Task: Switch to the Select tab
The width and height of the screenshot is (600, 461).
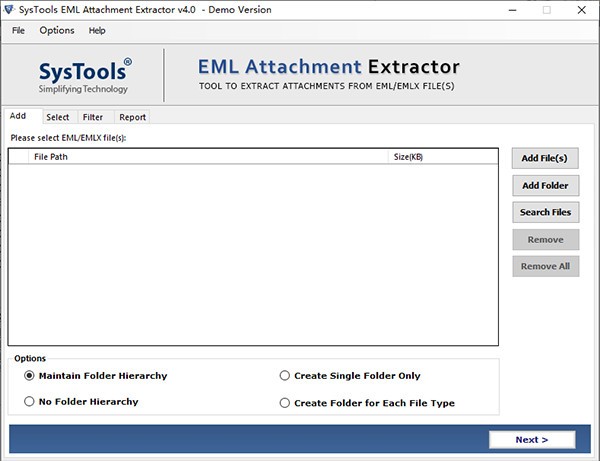Action: (58, 117)
